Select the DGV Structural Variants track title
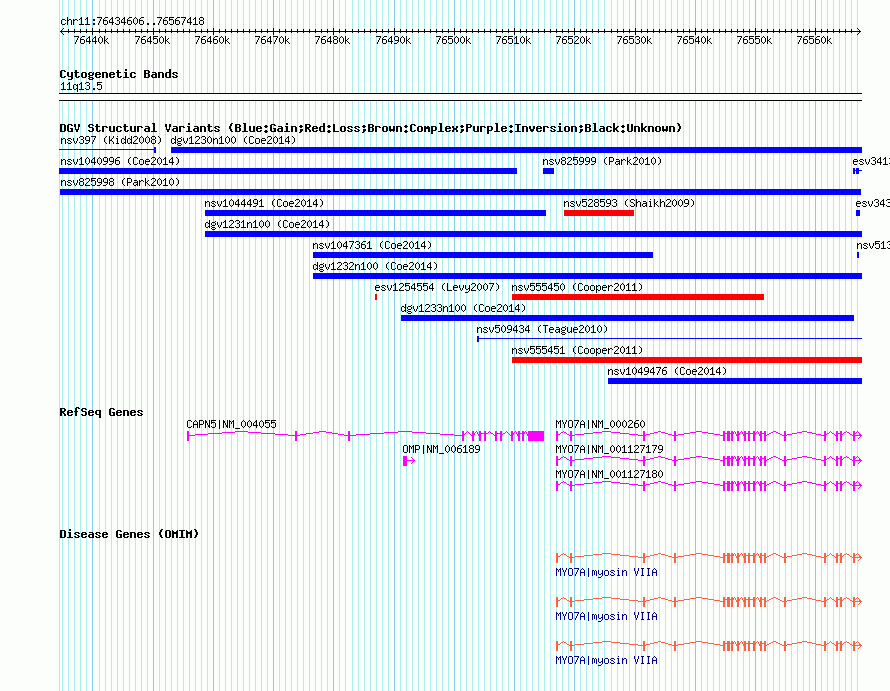Viewport: 890px width, 691px height. pyautogui.click(x=371, y=128)
